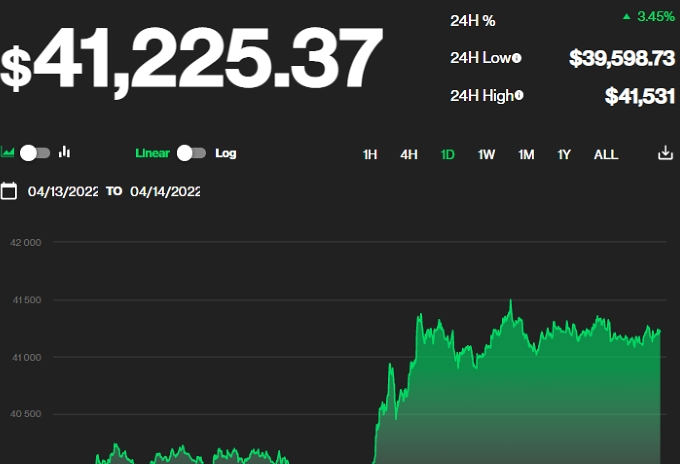Click the area chart icon

point(7,152)
